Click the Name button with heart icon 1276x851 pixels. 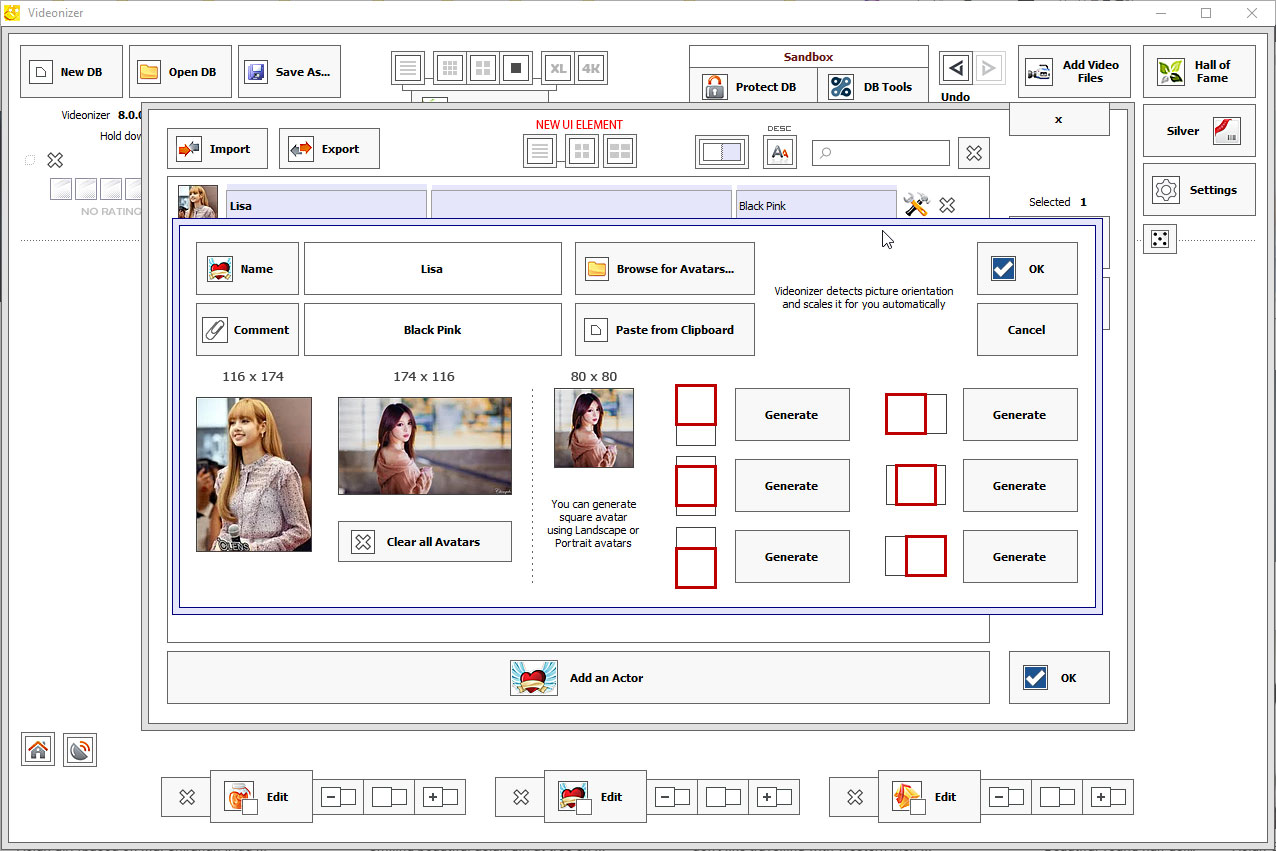(x=247, y=269)
